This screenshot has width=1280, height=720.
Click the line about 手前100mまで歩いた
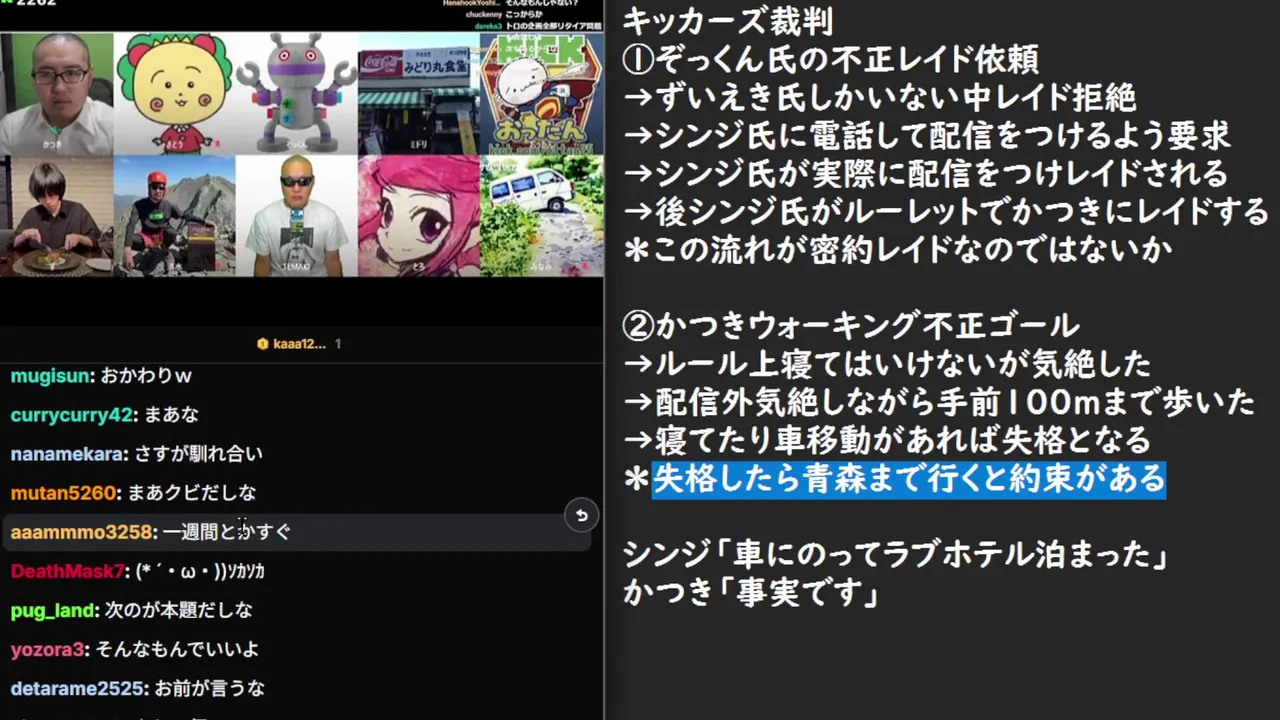point(939,402)
